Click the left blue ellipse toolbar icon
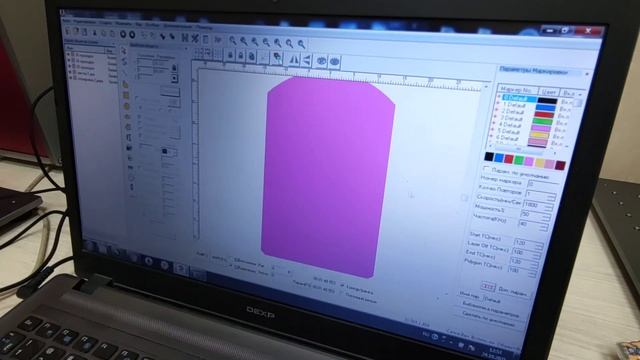Screen dimensions: 640x360 321,61
